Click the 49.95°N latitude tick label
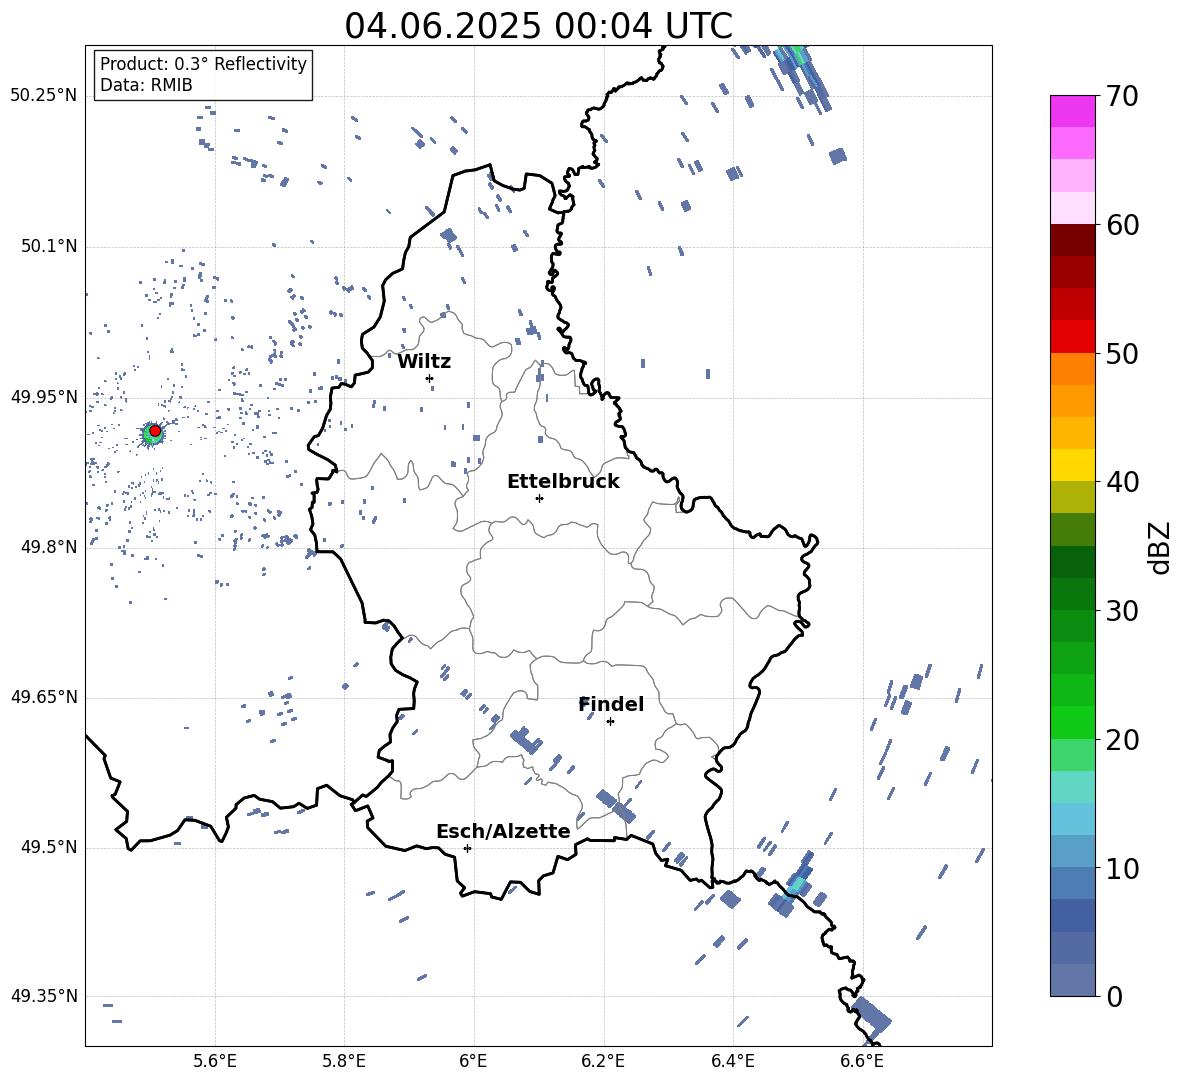Screen dimensions: 1184x1081 (44, 397)
